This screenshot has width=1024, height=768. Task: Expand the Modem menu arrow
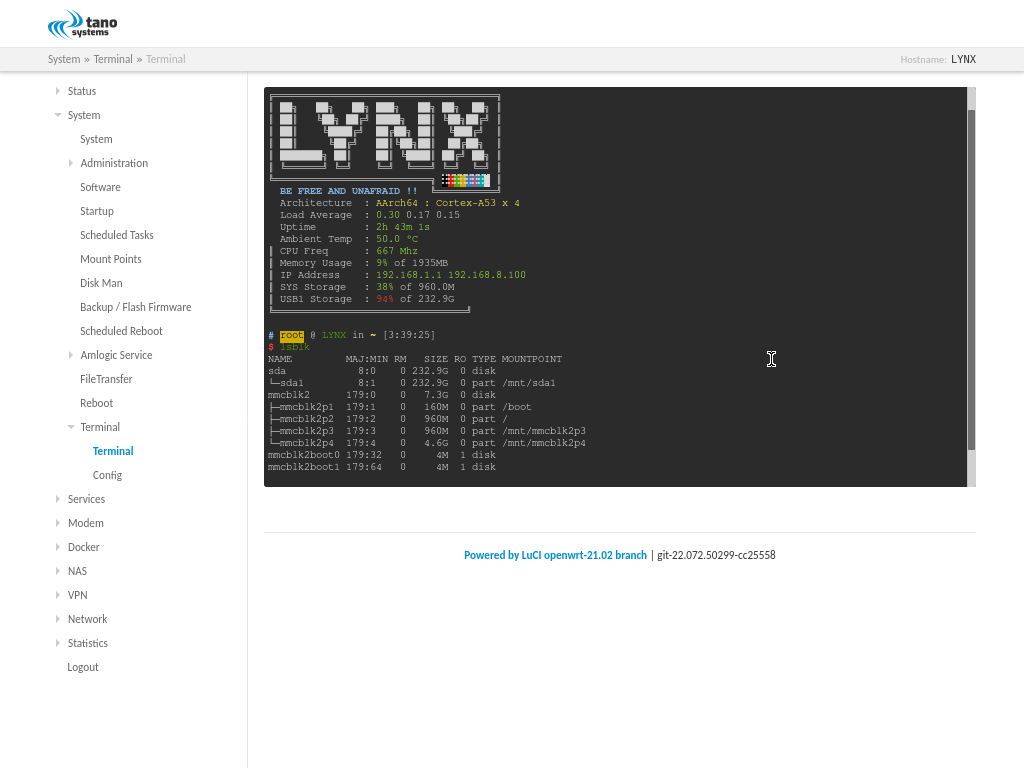point(57,523)
